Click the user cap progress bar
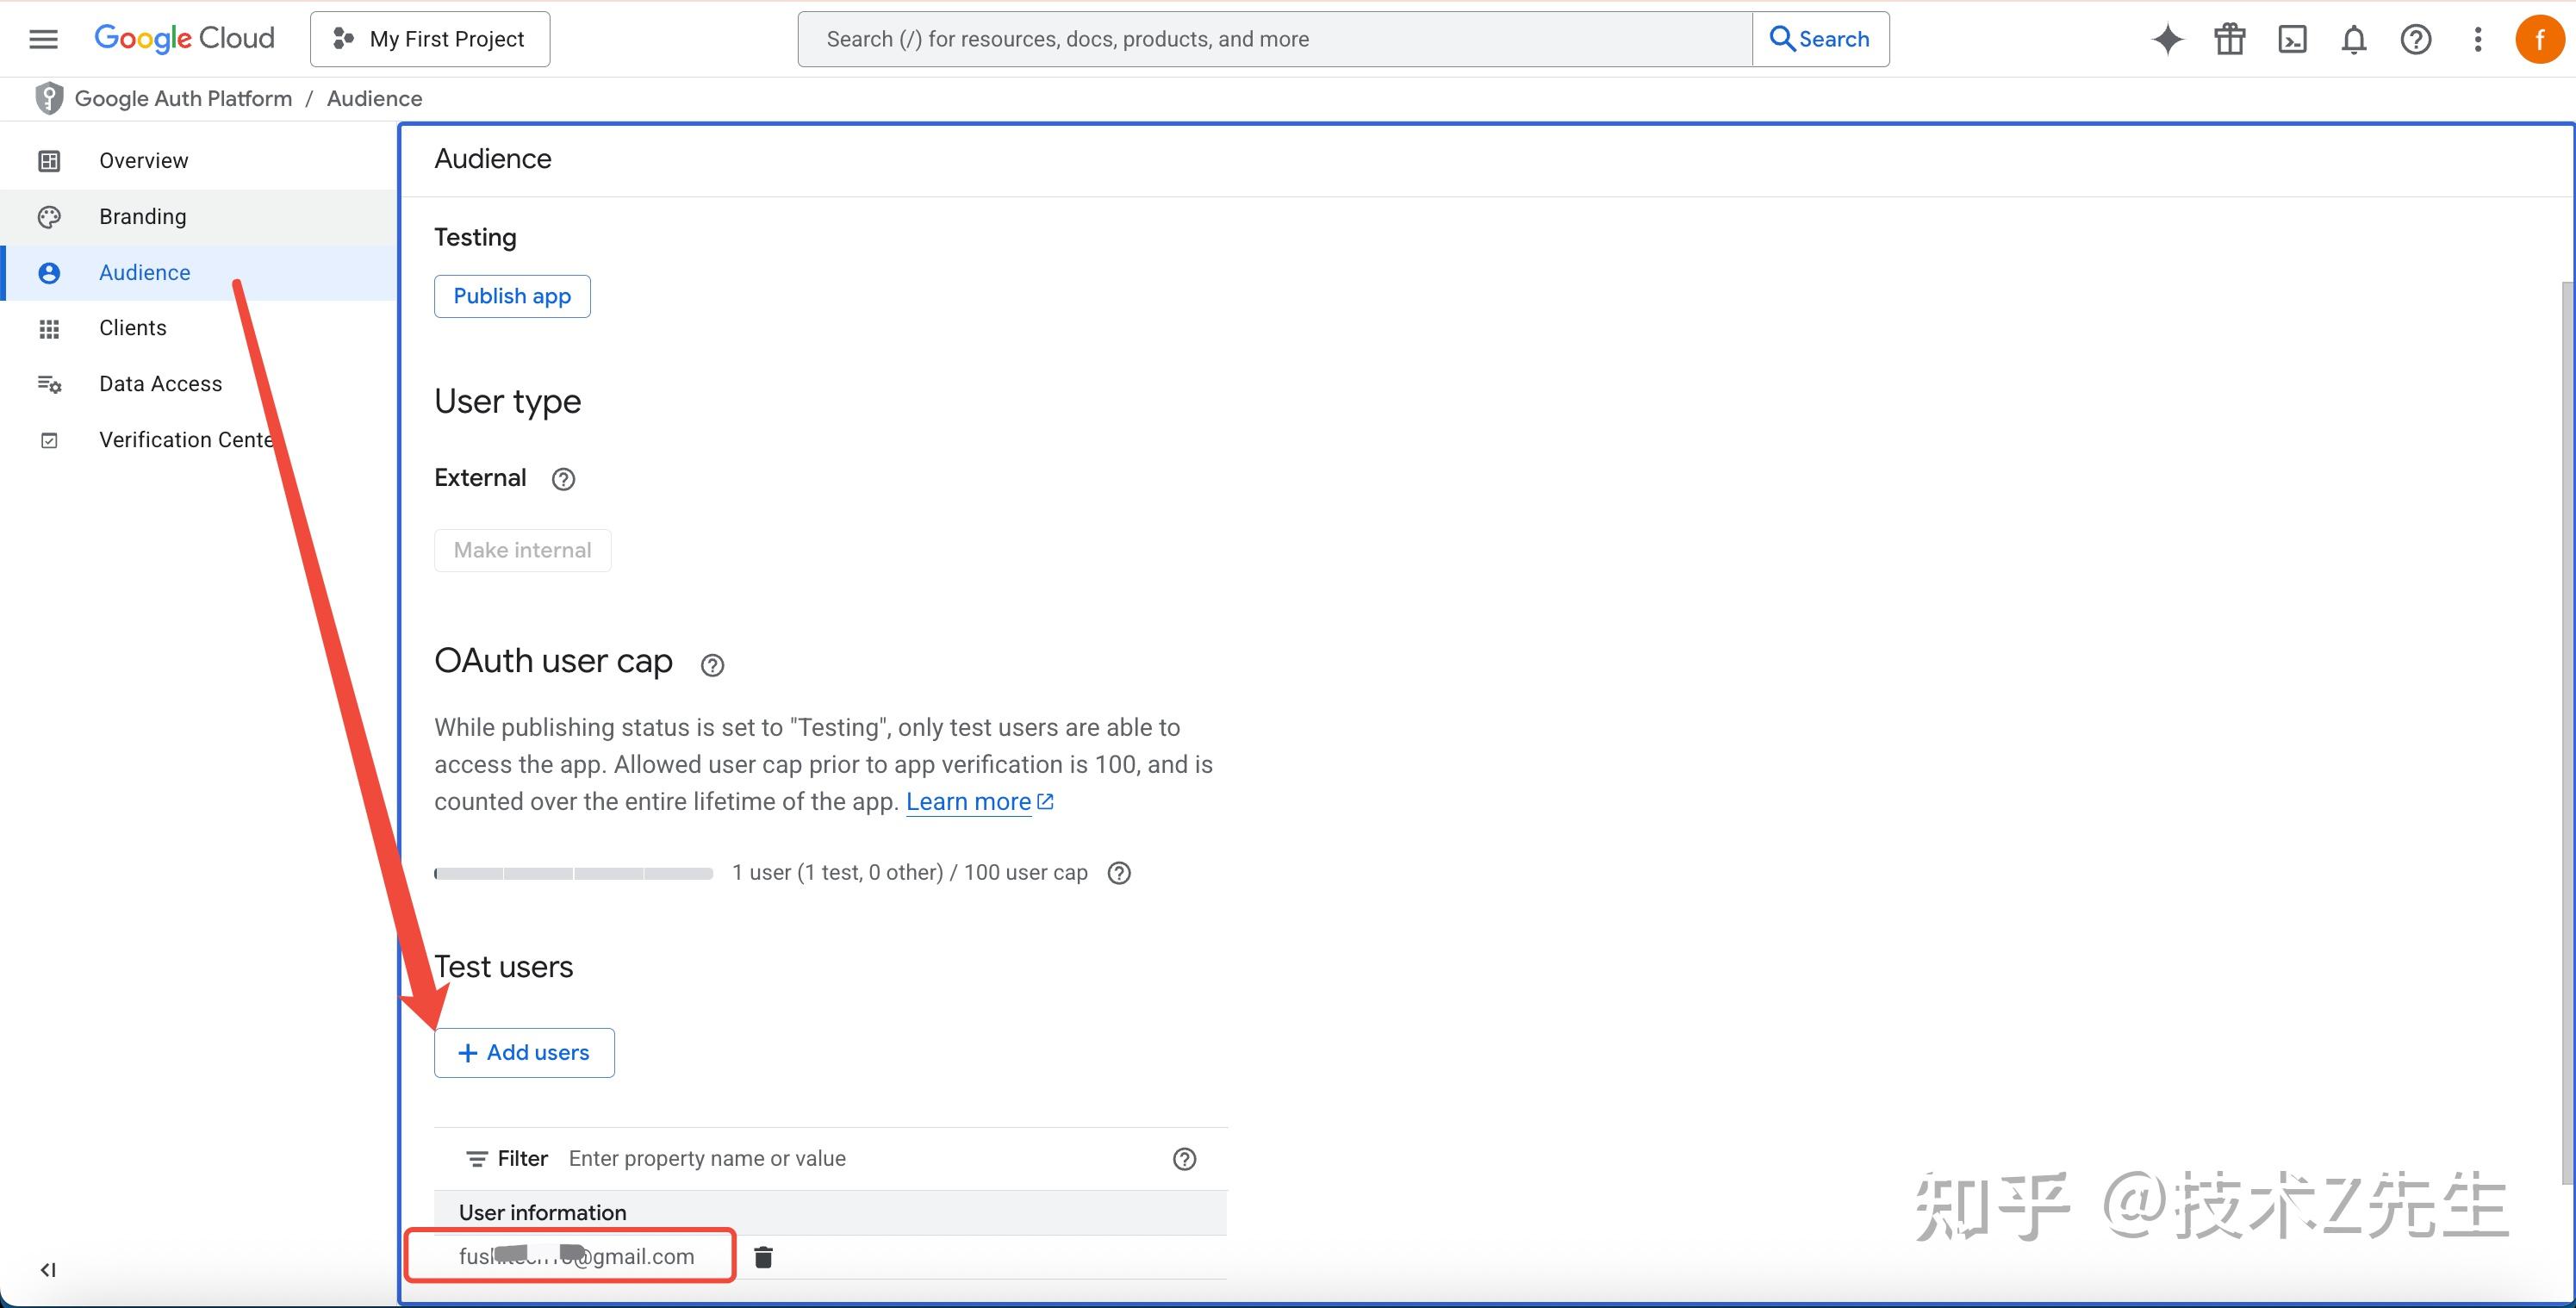Screen dimensions: 2576x1308 coord(574,872)
